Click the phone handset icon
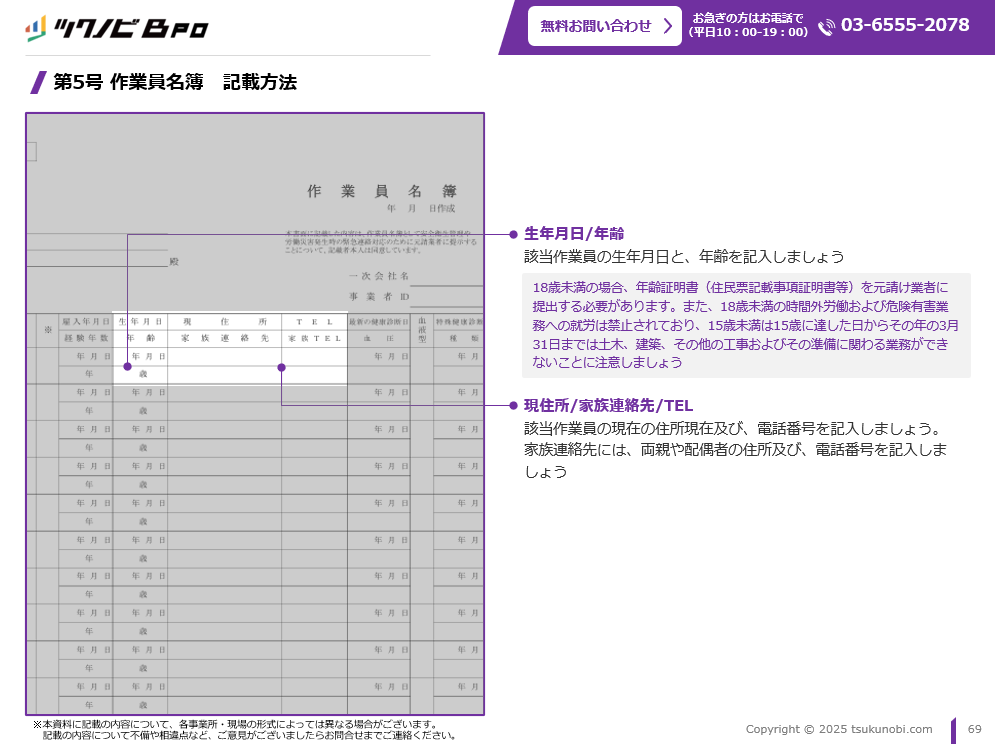The width and height of the screenshot is (995, 744). tap(826, 27)
